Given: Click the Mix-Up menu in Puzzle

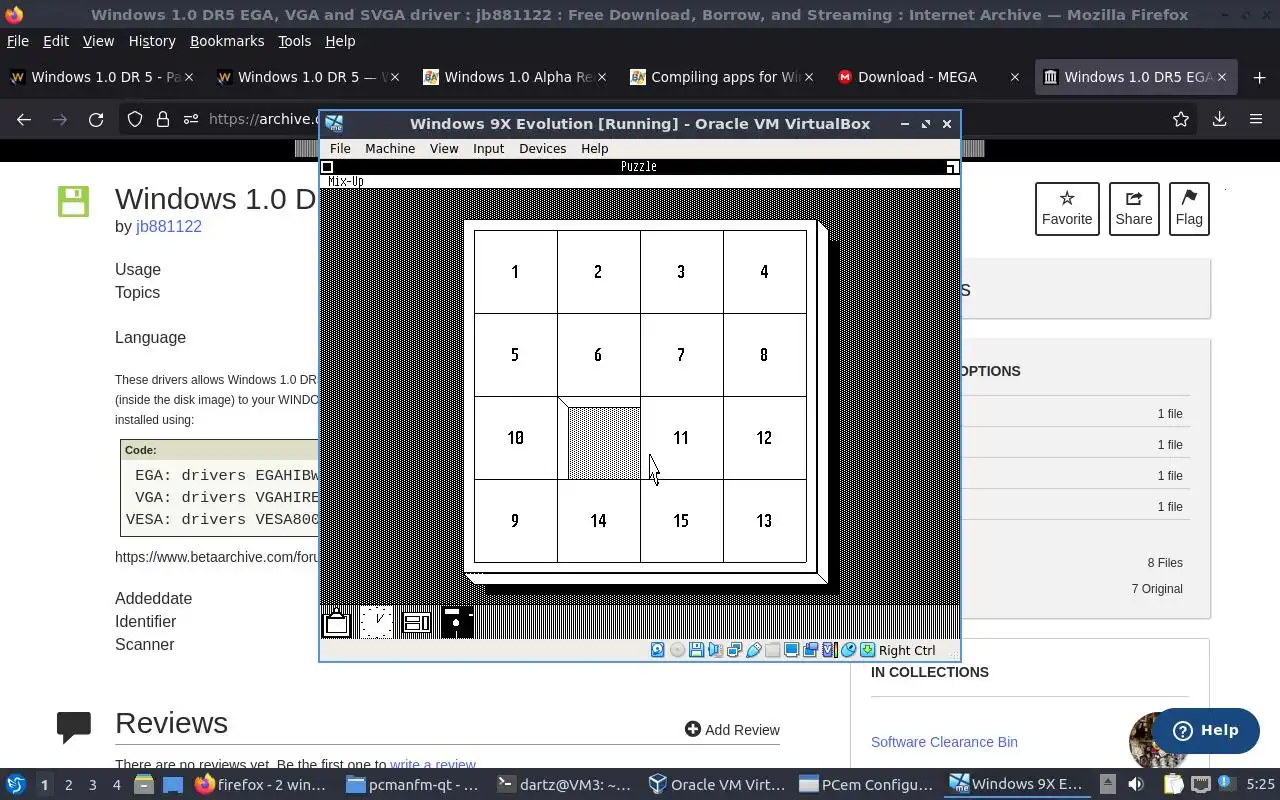Looking at the screenshot, I should pos(345,181).
